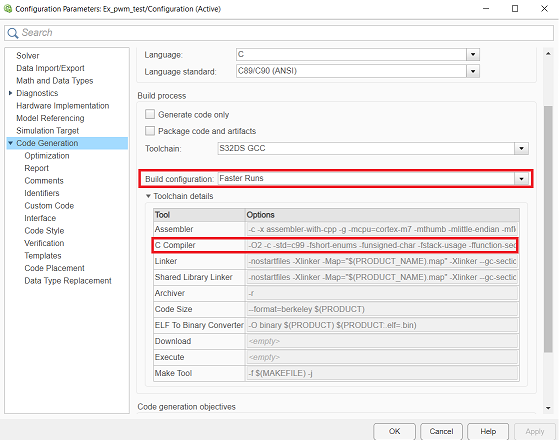Click the Options column header
The width and height of the screenshot is (559, 440).
(382, 215)
